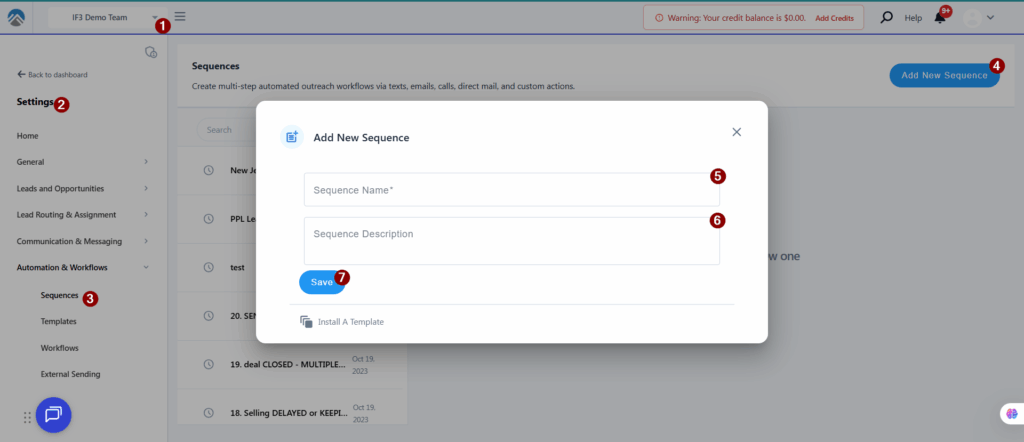
Task: Click the home logo icon at top-left
Action: [x=16, y=17]
